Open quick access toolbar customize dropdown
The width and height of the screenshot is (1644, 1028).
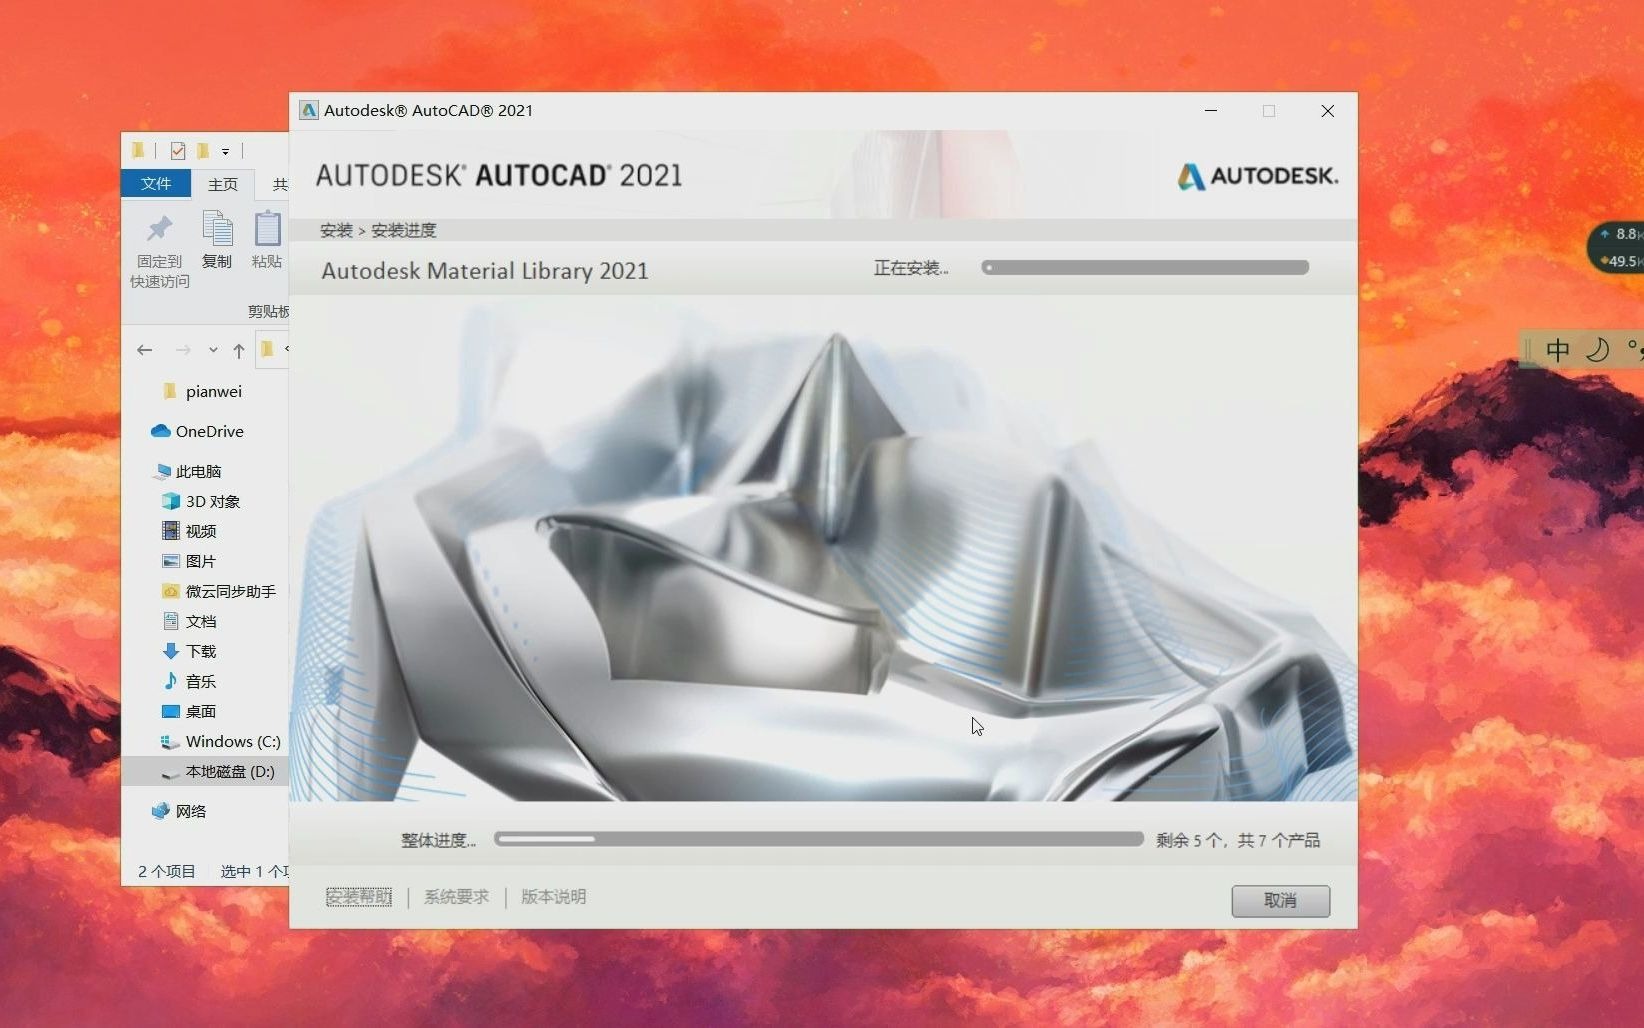225,152
